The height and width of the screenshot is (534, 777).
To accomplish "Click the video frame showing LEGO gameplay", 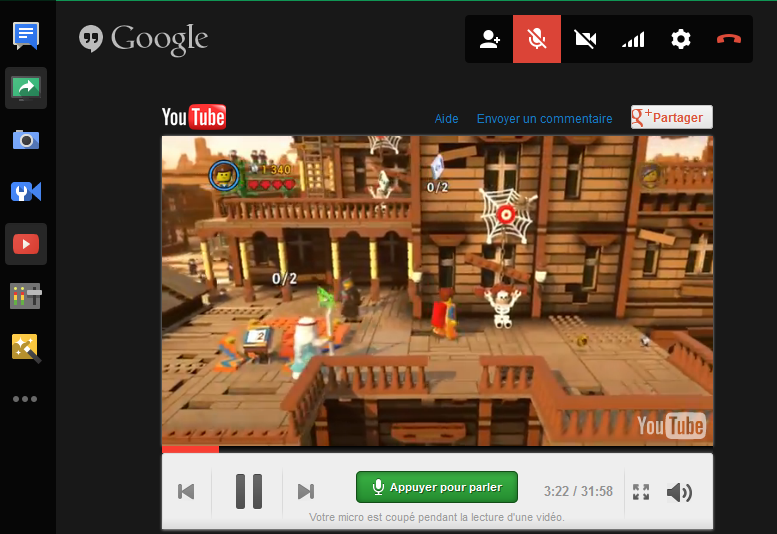I will (x=437, y=291).
